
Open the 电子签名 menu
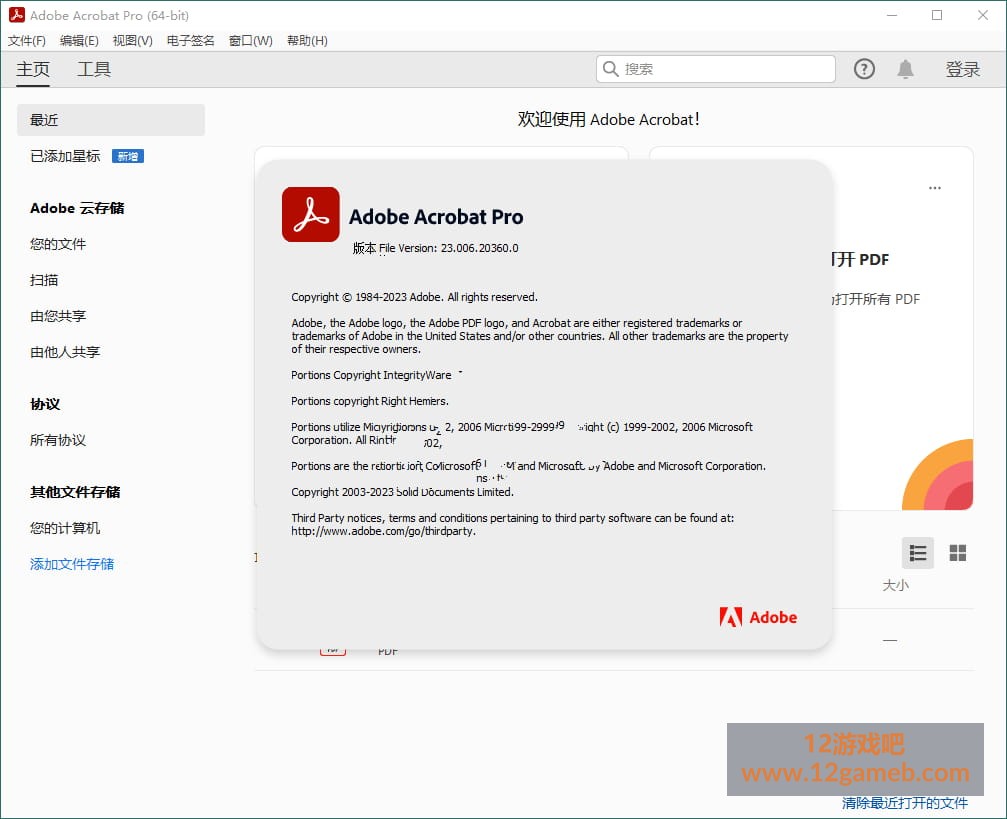coord(190,40)
